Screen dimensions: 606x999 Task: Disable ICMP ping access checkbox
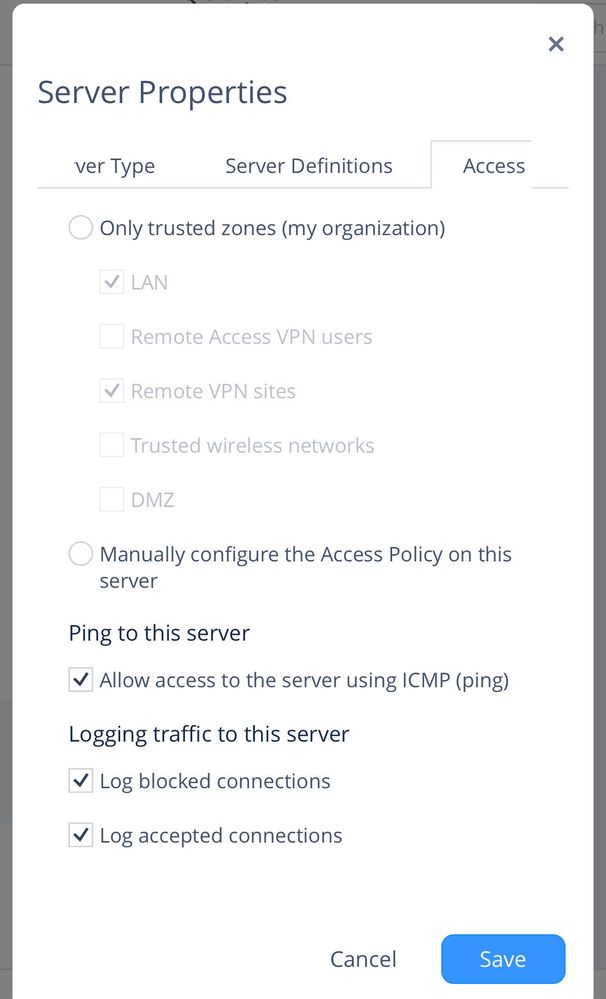[x=81, y=680]
